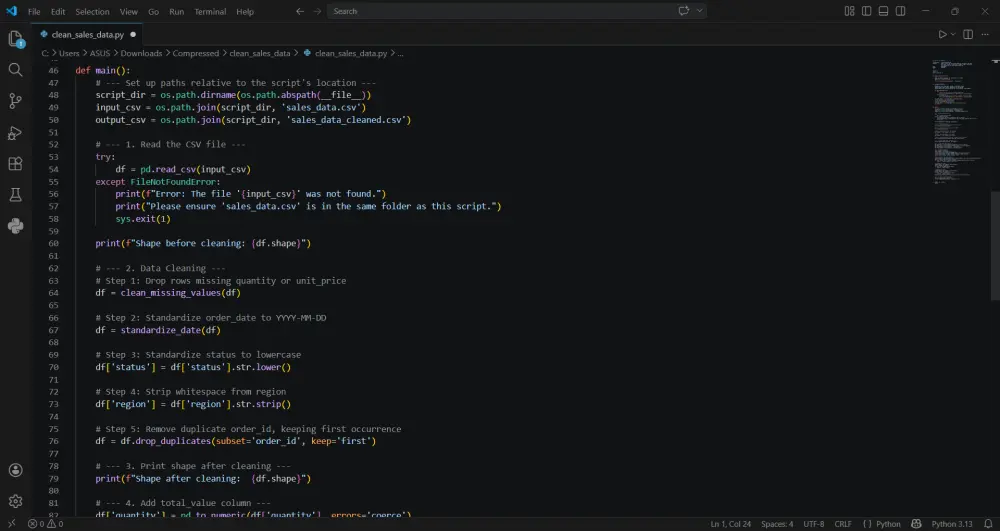Click the code minimap overview

957,121
